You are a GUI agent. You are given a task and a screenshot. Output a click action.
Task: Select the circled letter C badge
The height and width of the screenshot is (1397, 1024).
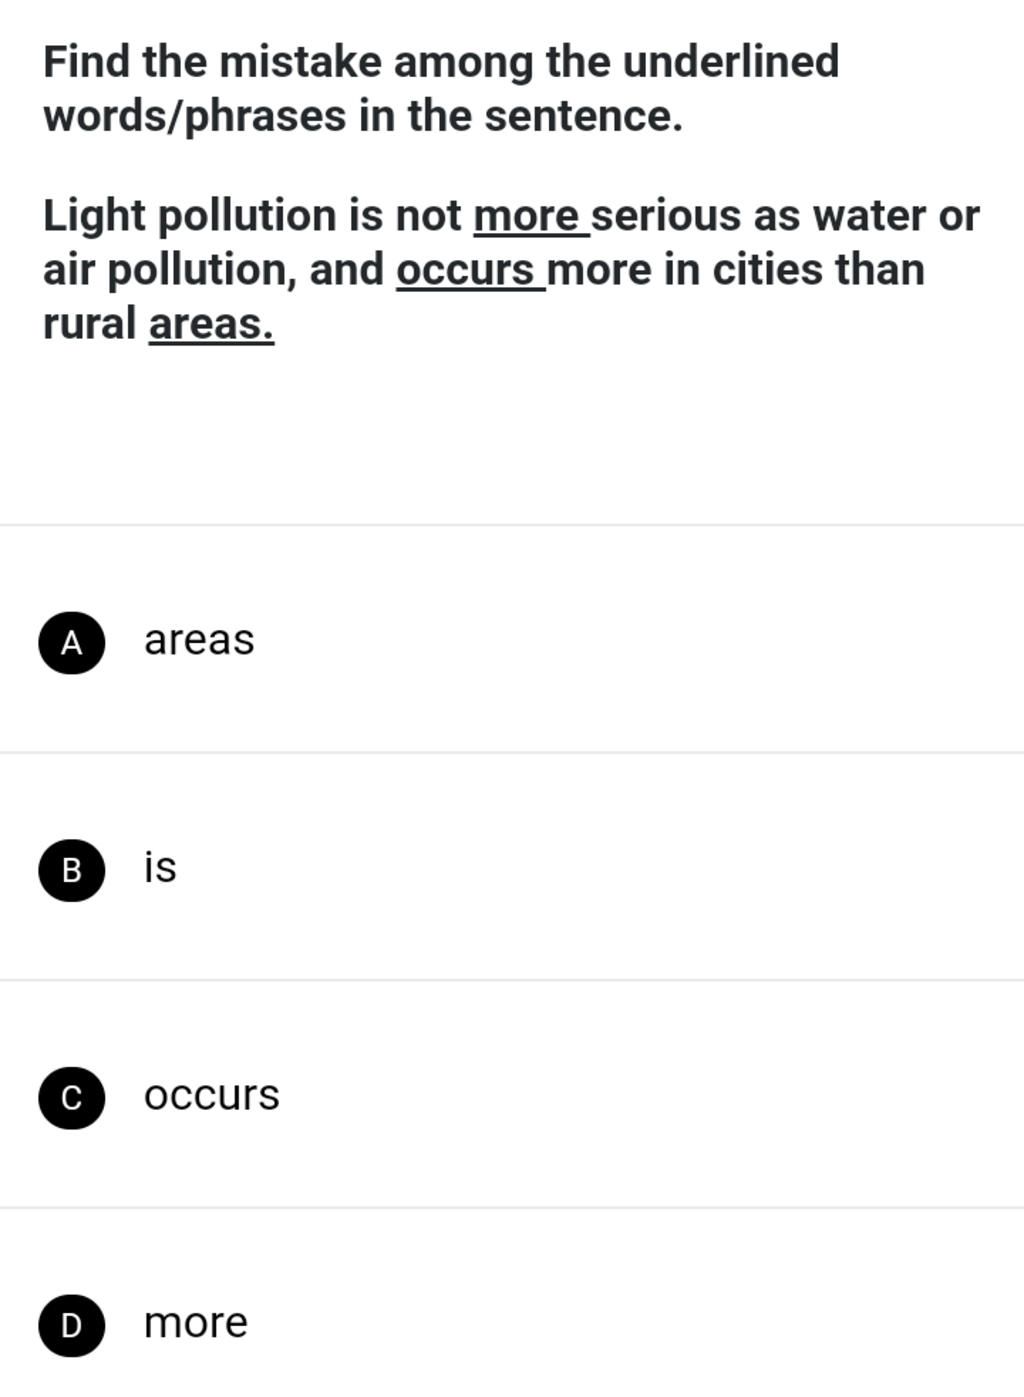(71, 1097)
